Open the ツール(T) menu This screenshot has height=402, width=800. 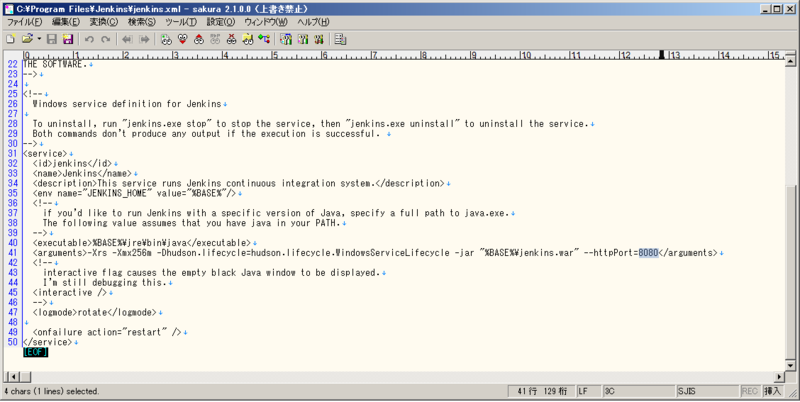(x=181, y=22)
